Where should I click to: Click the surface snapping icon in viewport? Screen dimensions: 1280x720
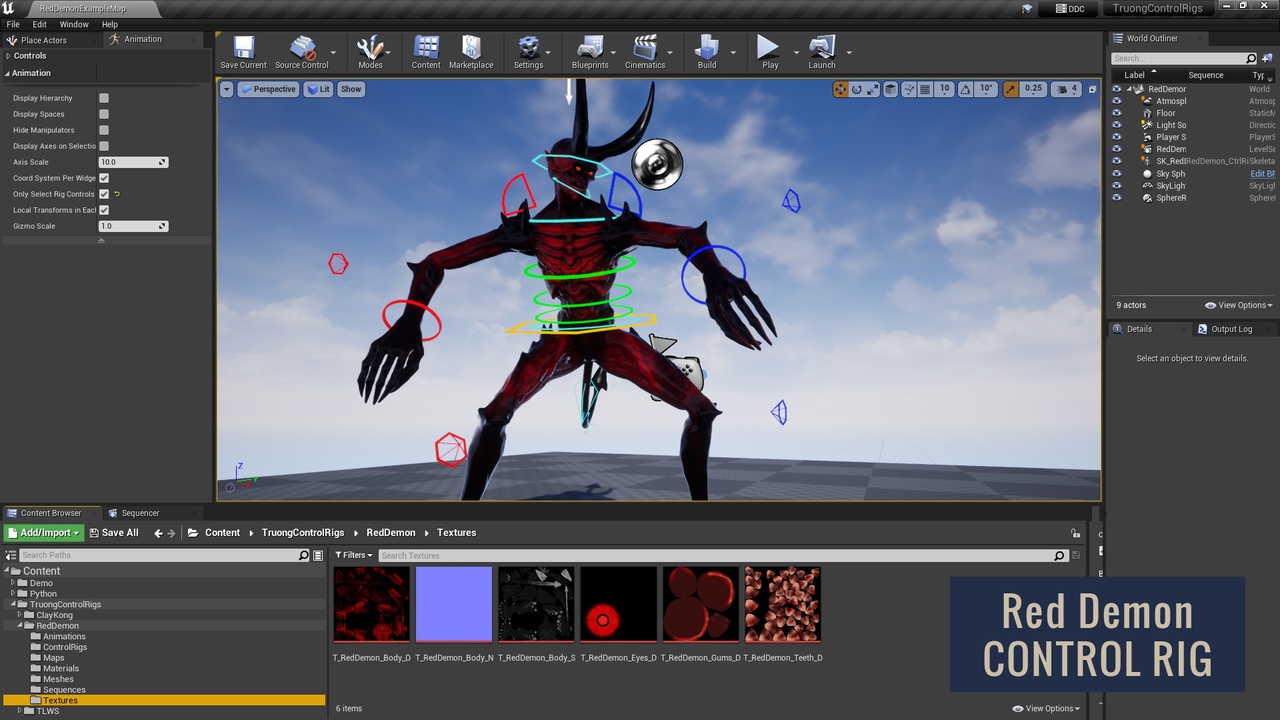[909, 89]
